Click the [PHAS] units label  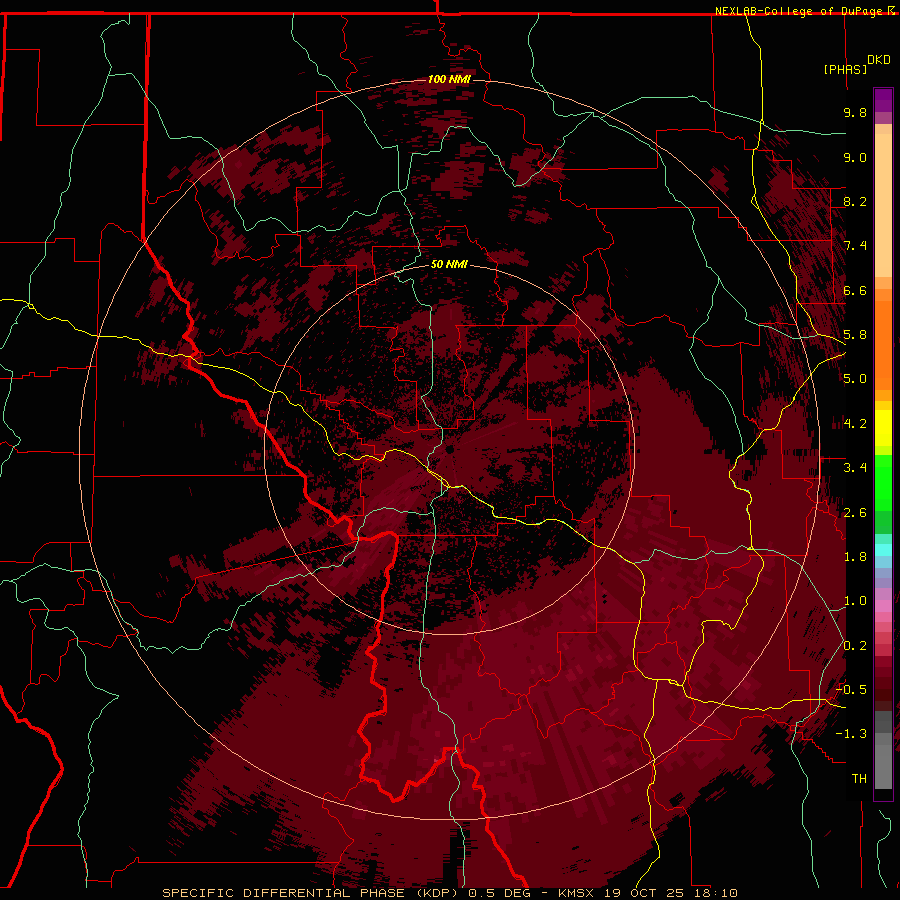[845, 69]
